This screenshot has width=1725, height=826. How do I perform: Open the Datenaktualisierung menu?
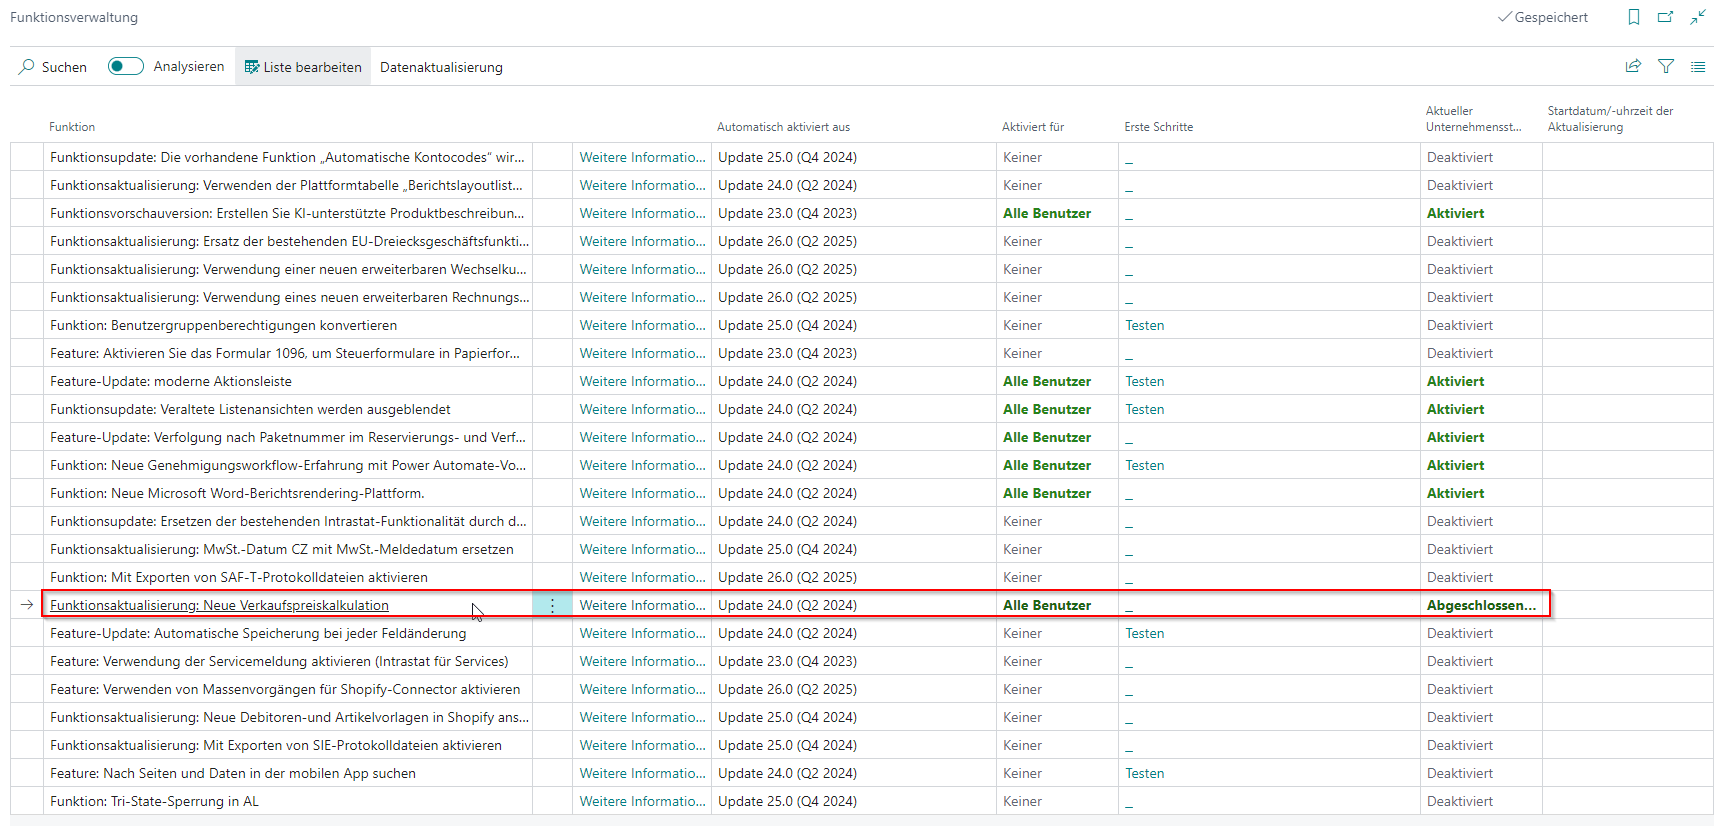pos(441,67)
